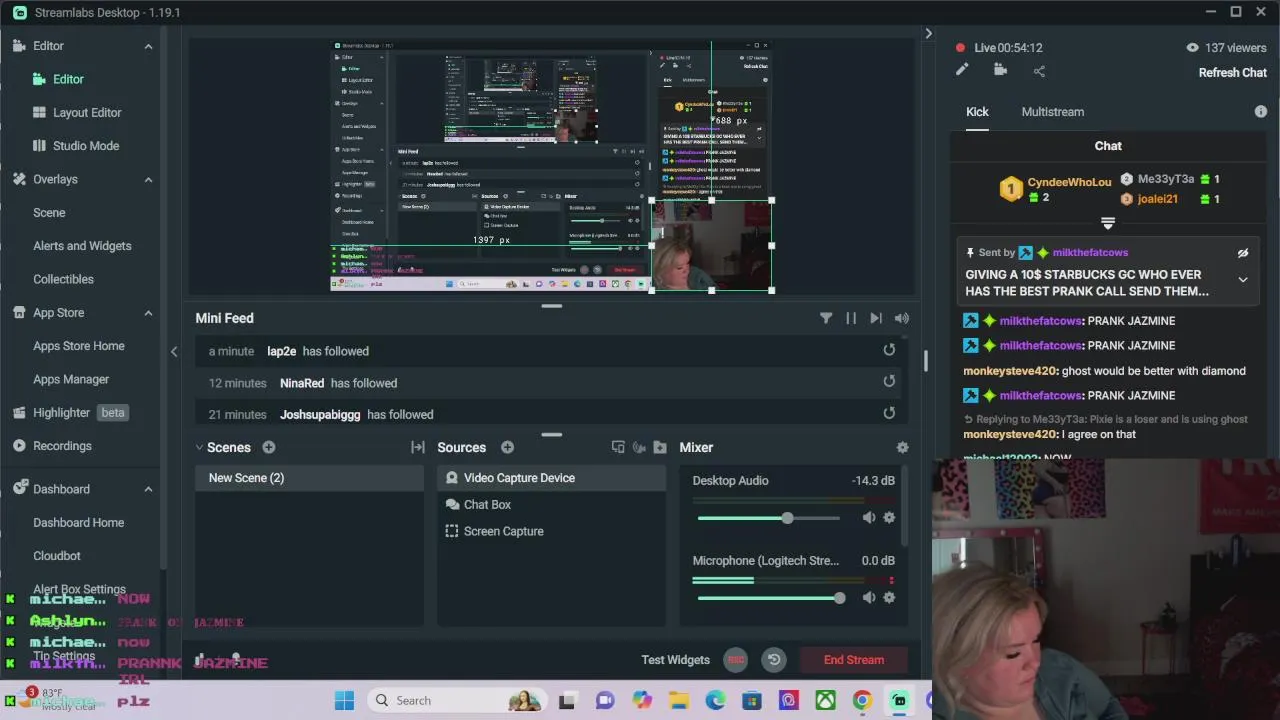1280x720 pixels.
Task: Select New Scene (2) in Scenes
Action: point(310,478)
